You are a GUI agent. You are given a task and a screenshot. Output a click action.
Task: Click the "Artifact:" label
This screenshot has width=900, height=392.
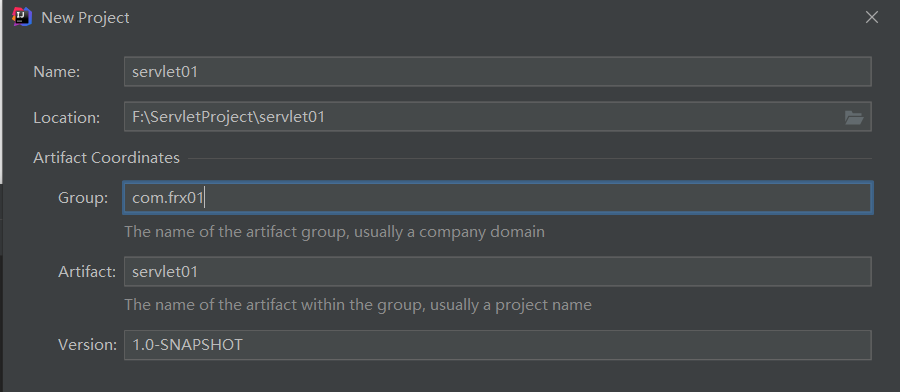click(x=87, y=271)
